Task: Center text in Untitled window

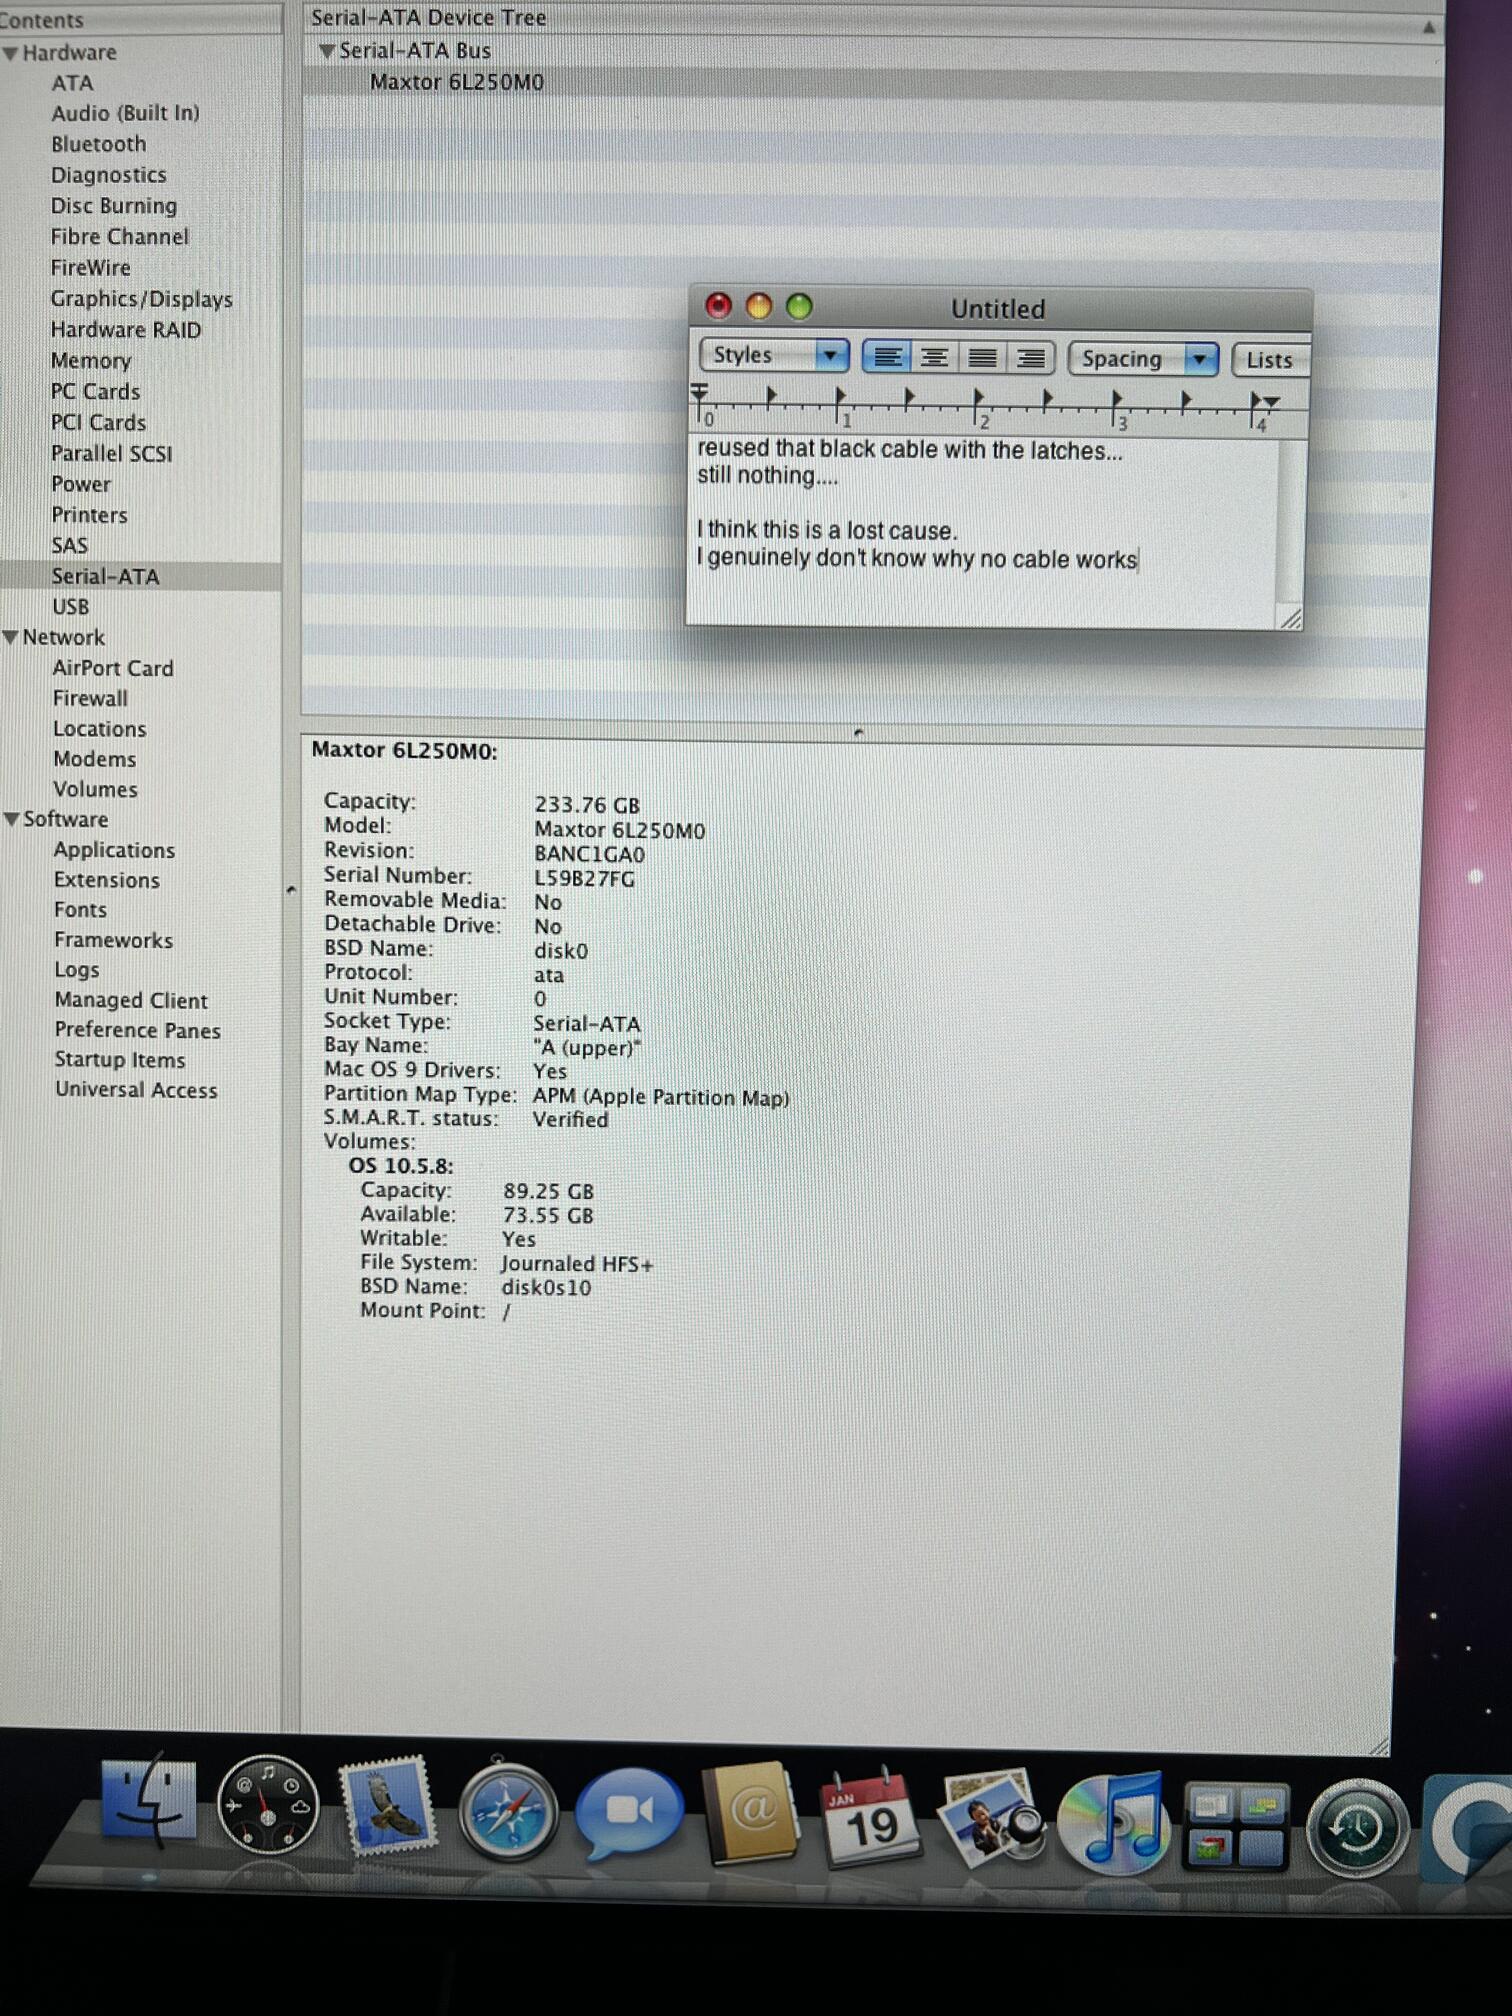Action: point(934,357)
